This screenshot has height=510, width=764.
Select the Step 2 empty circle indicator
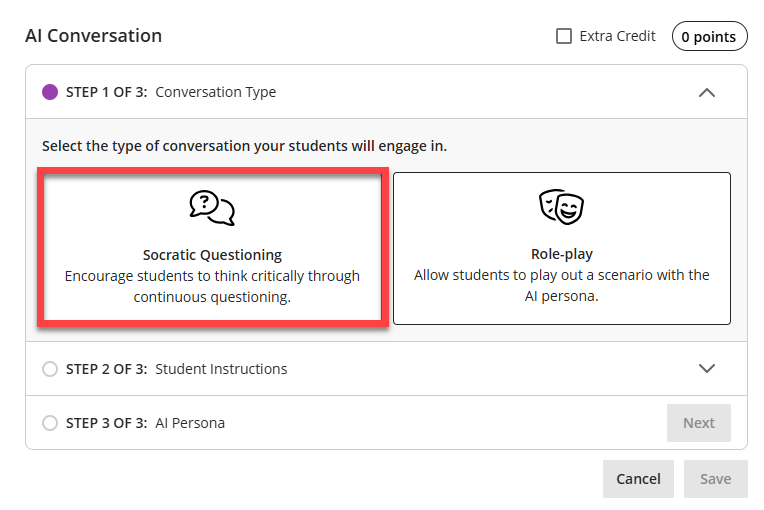click(50, 369)
